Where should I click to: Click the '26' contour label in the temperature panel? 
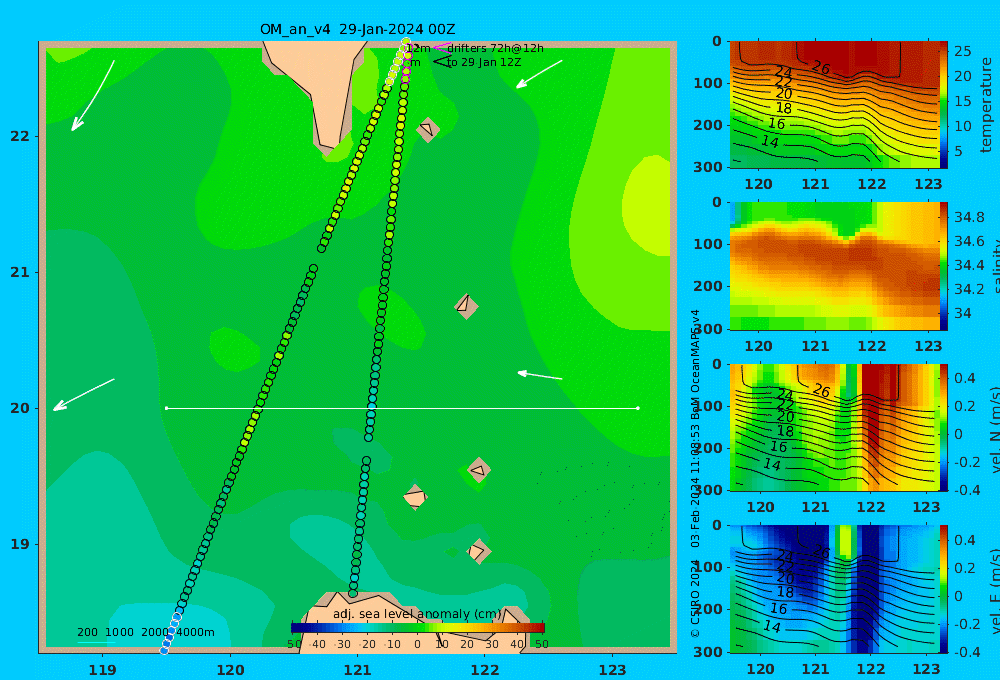[821, 67]
